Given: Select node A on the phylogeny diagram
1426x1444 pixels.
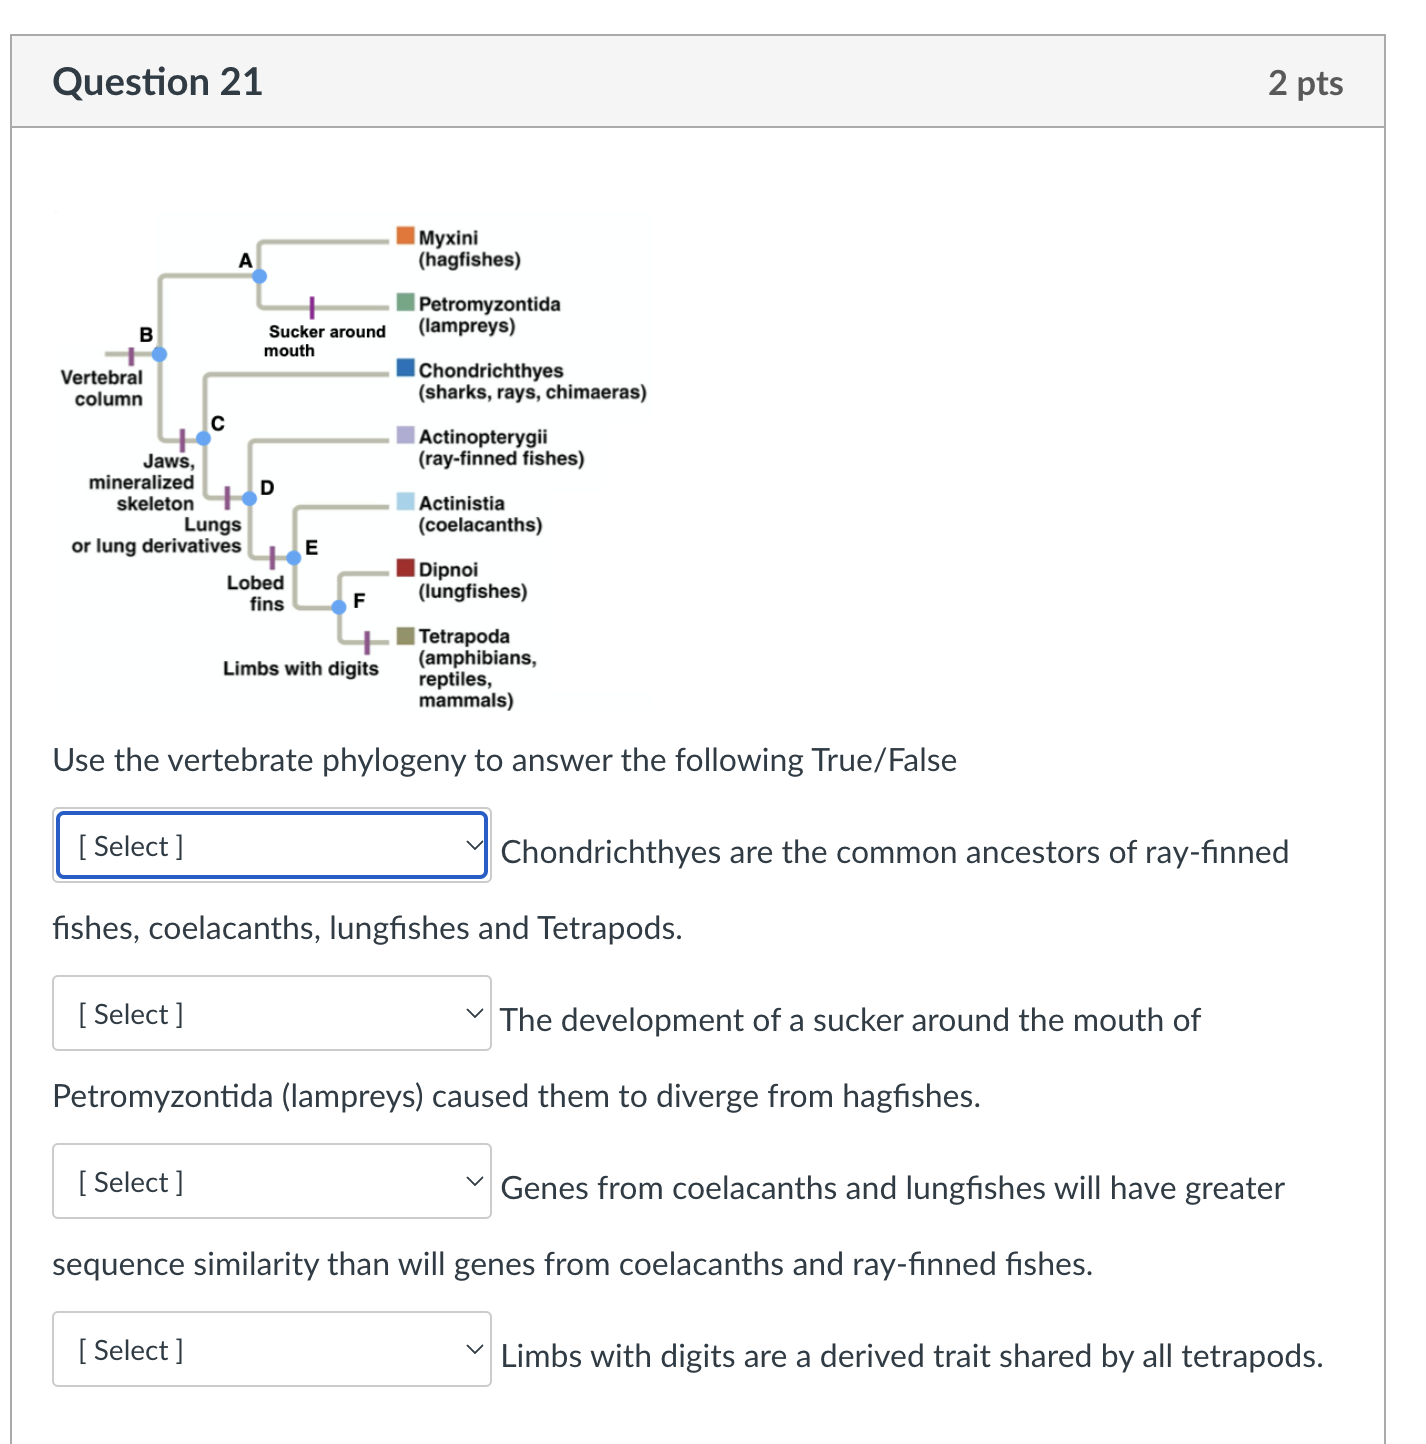Looking at the screenshot, I should point(259,275).
